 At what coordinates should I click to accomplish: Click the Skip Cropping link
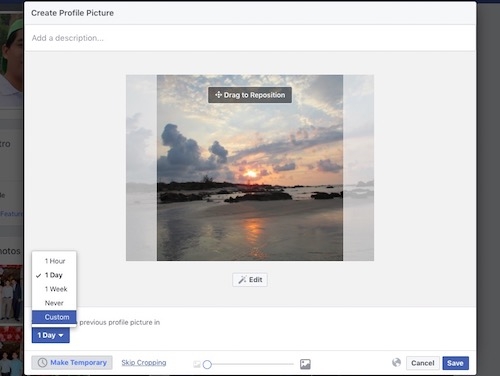coord(144,363)
